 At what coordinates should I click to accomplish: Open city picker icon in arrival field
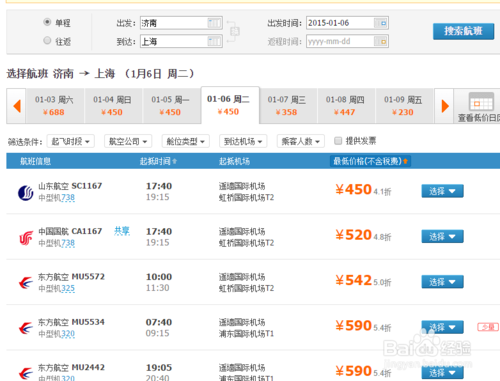[x=214, y=41]
